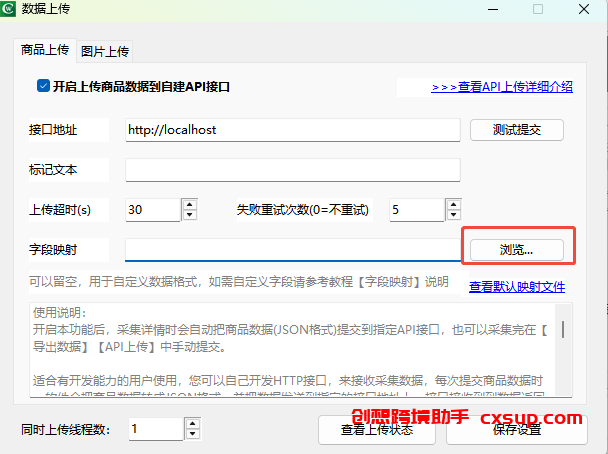Switch to the 图片上传 tab
Image resolution: width=608 pixels, height=454 pixels.
pyautogui.click(x=105, y=51)
